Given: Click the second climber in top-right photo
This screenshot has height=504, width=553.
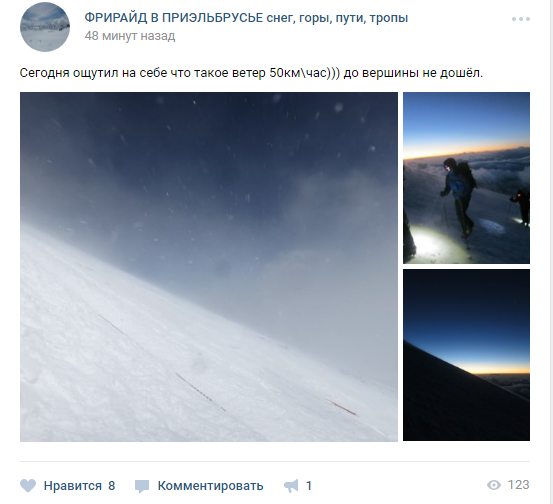Looking at the screenshot, I should (522, 207).
